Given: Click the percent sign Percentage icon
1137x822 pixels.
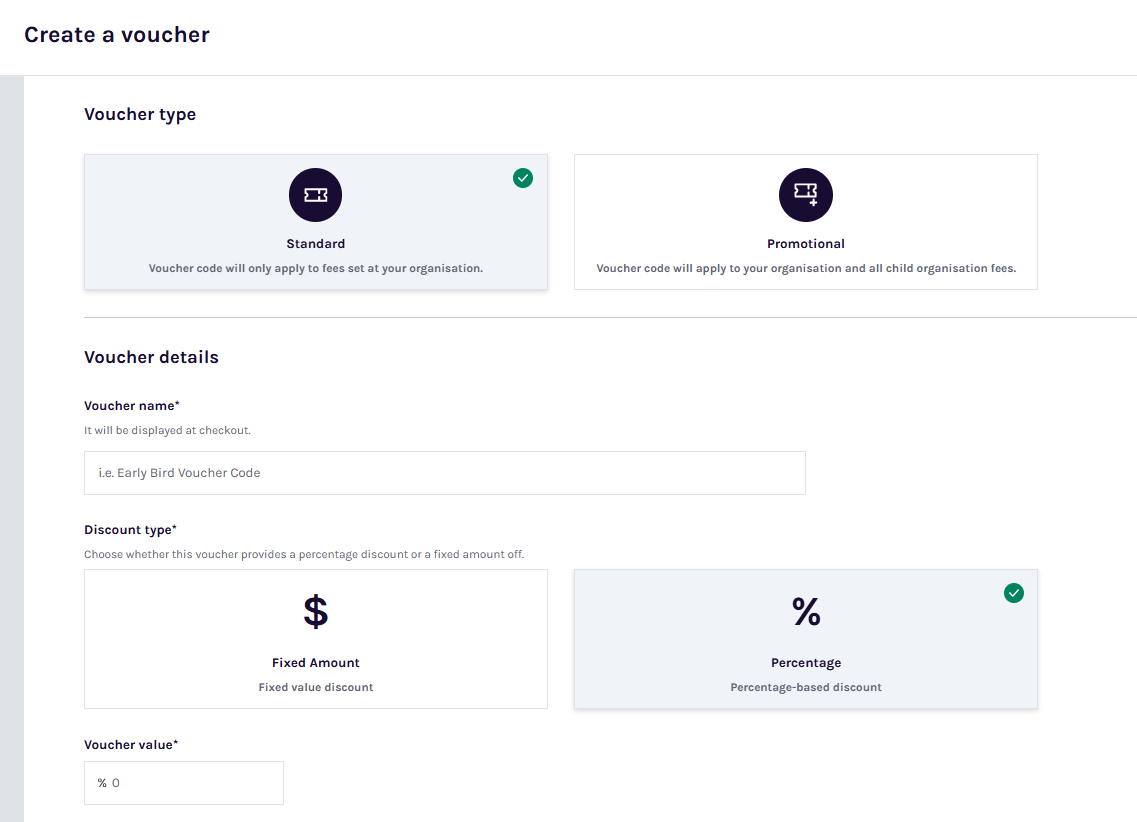Looking at the screenshot, I should pyautogui.click(x=806, y=611).
